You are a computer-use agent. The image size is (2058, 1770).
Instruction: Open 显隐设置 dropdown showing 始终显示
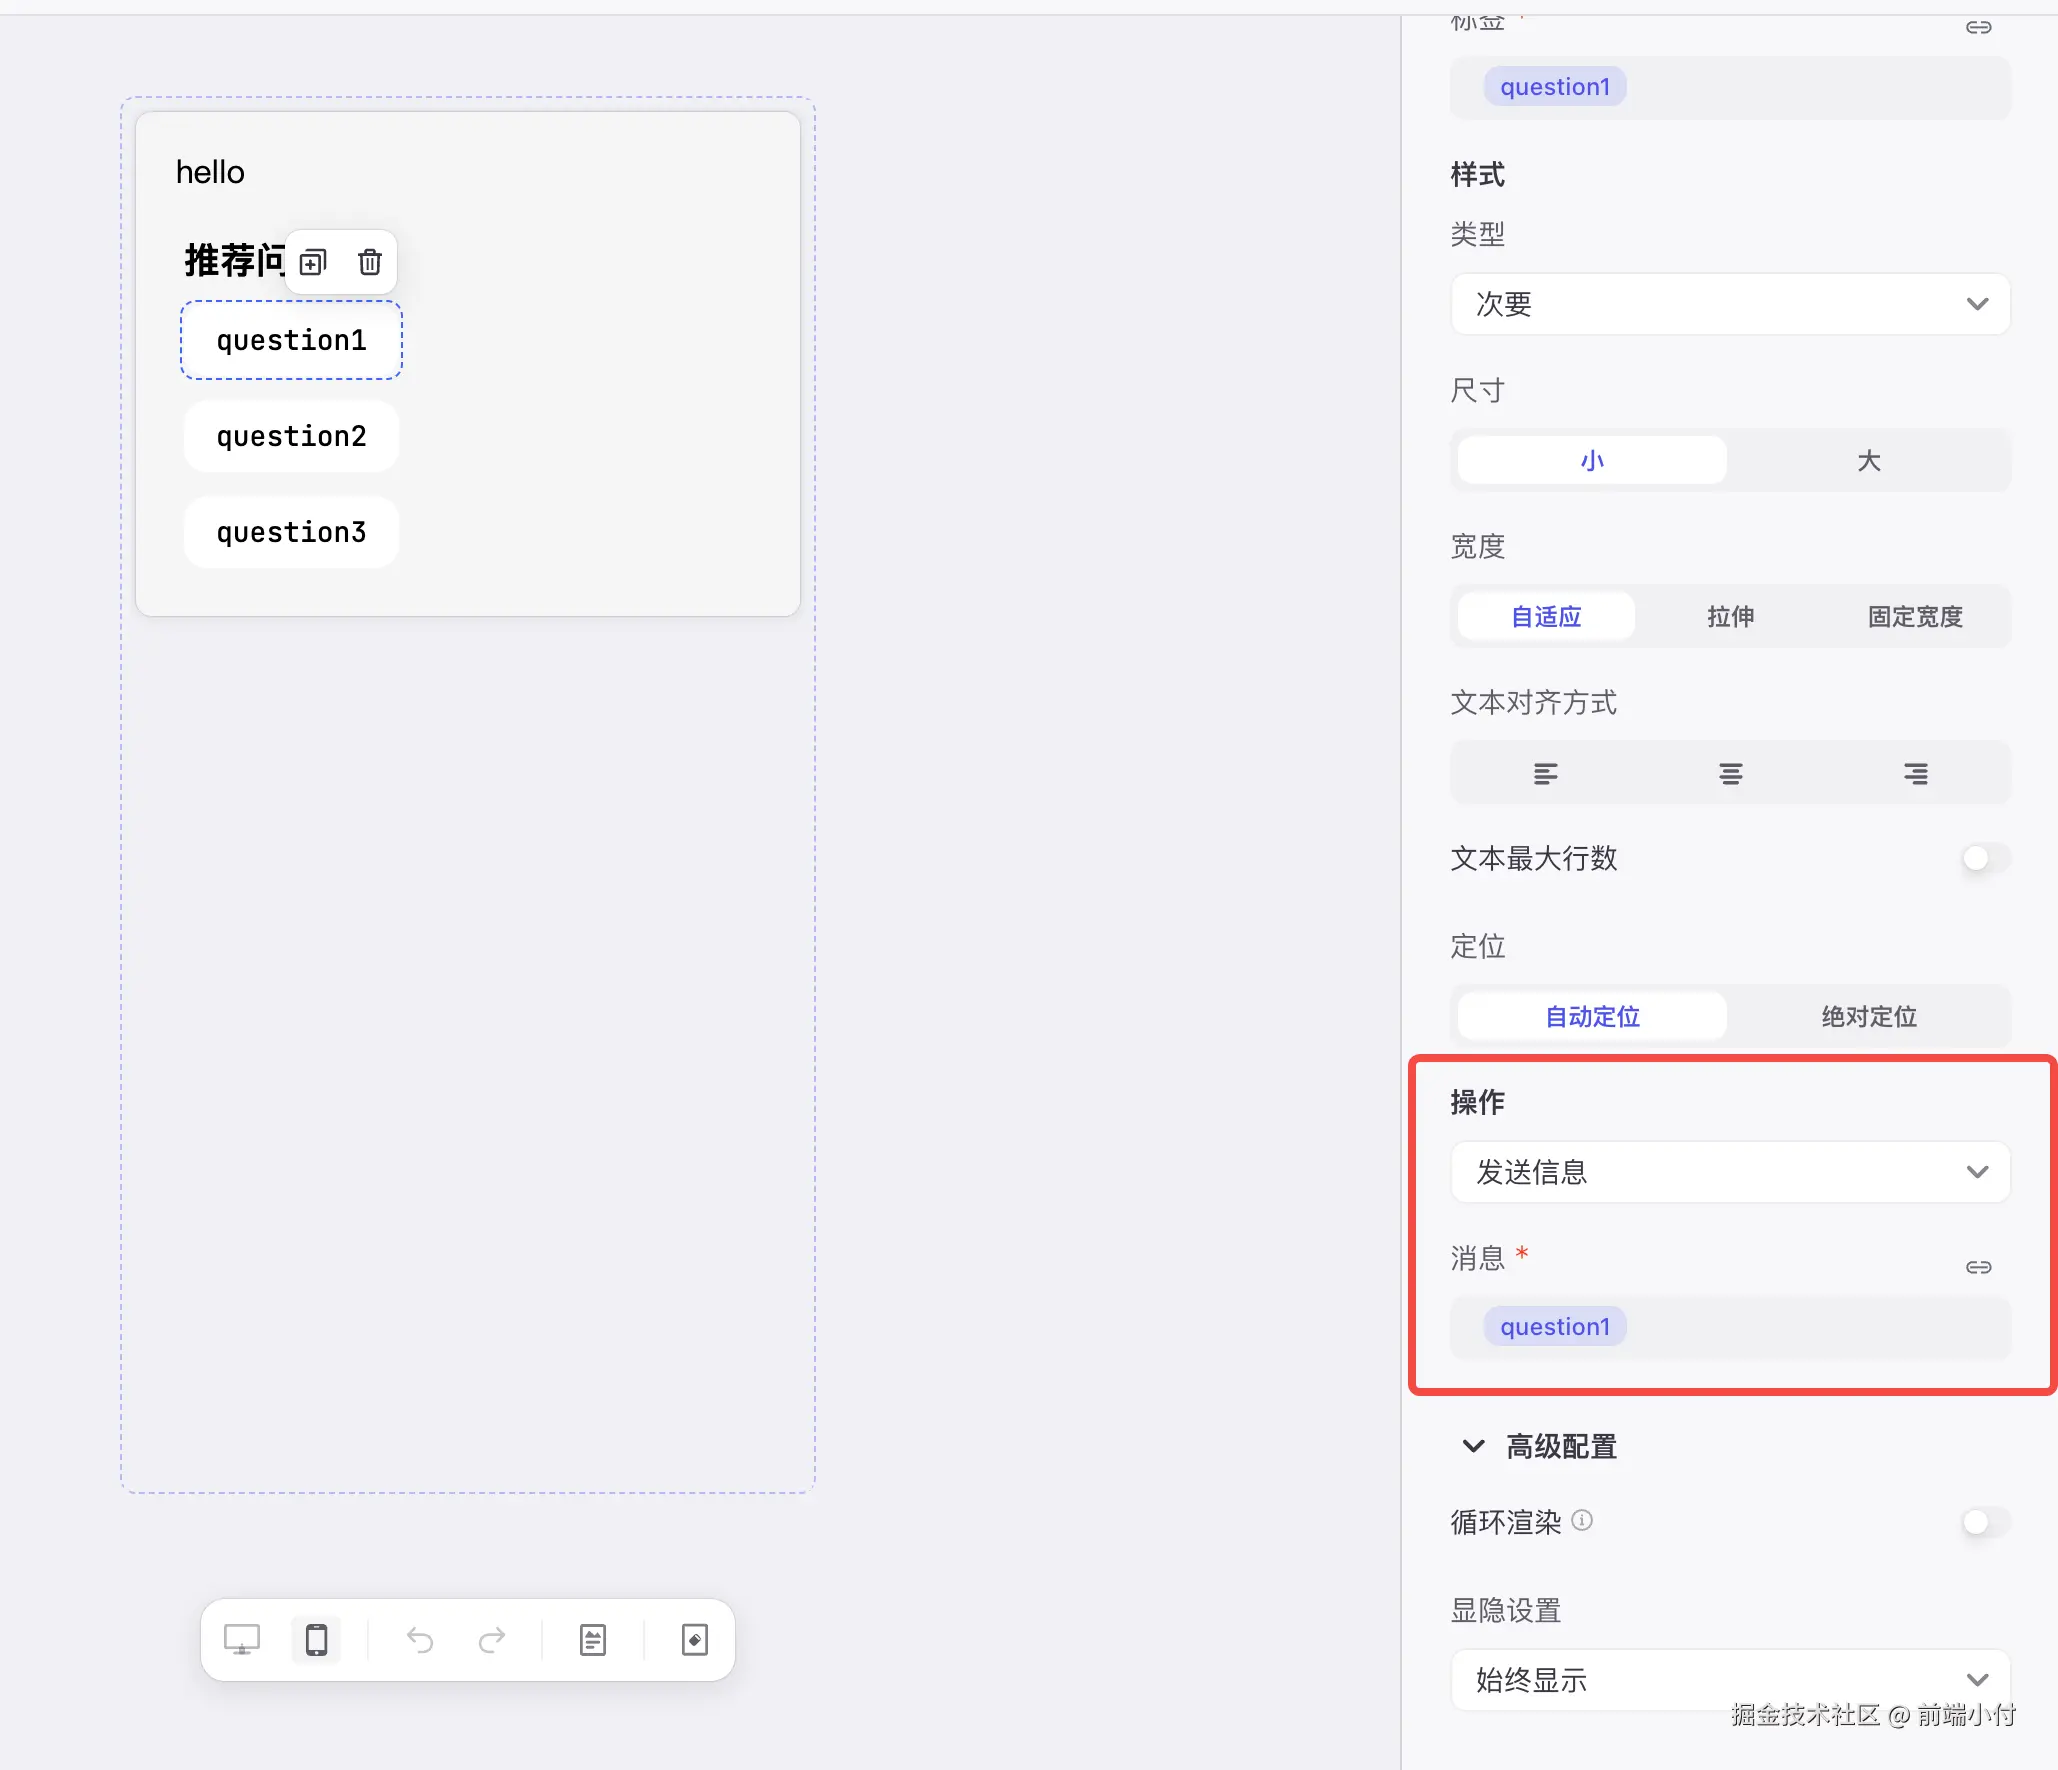(1730, 1680)
